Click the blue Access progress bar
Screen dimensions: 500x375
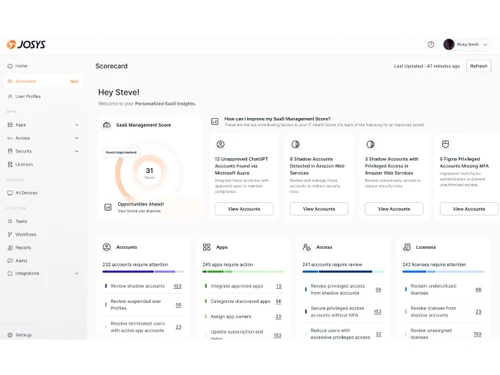[x=343, y=272]
